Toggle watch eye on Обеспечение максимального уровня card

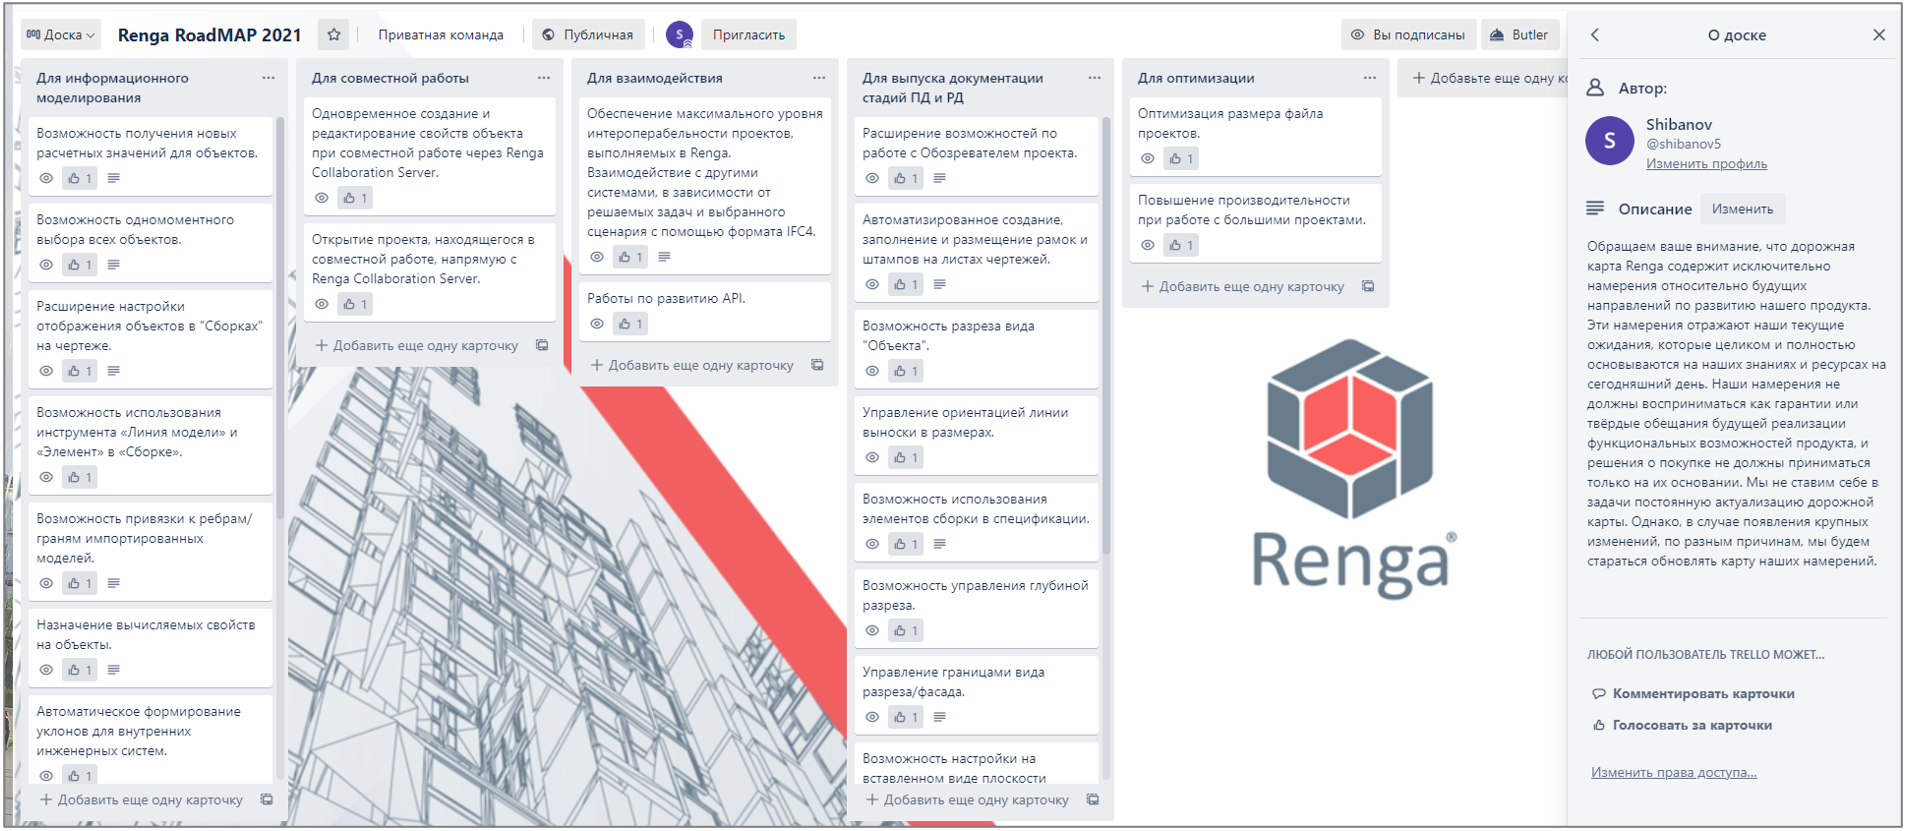597,257
